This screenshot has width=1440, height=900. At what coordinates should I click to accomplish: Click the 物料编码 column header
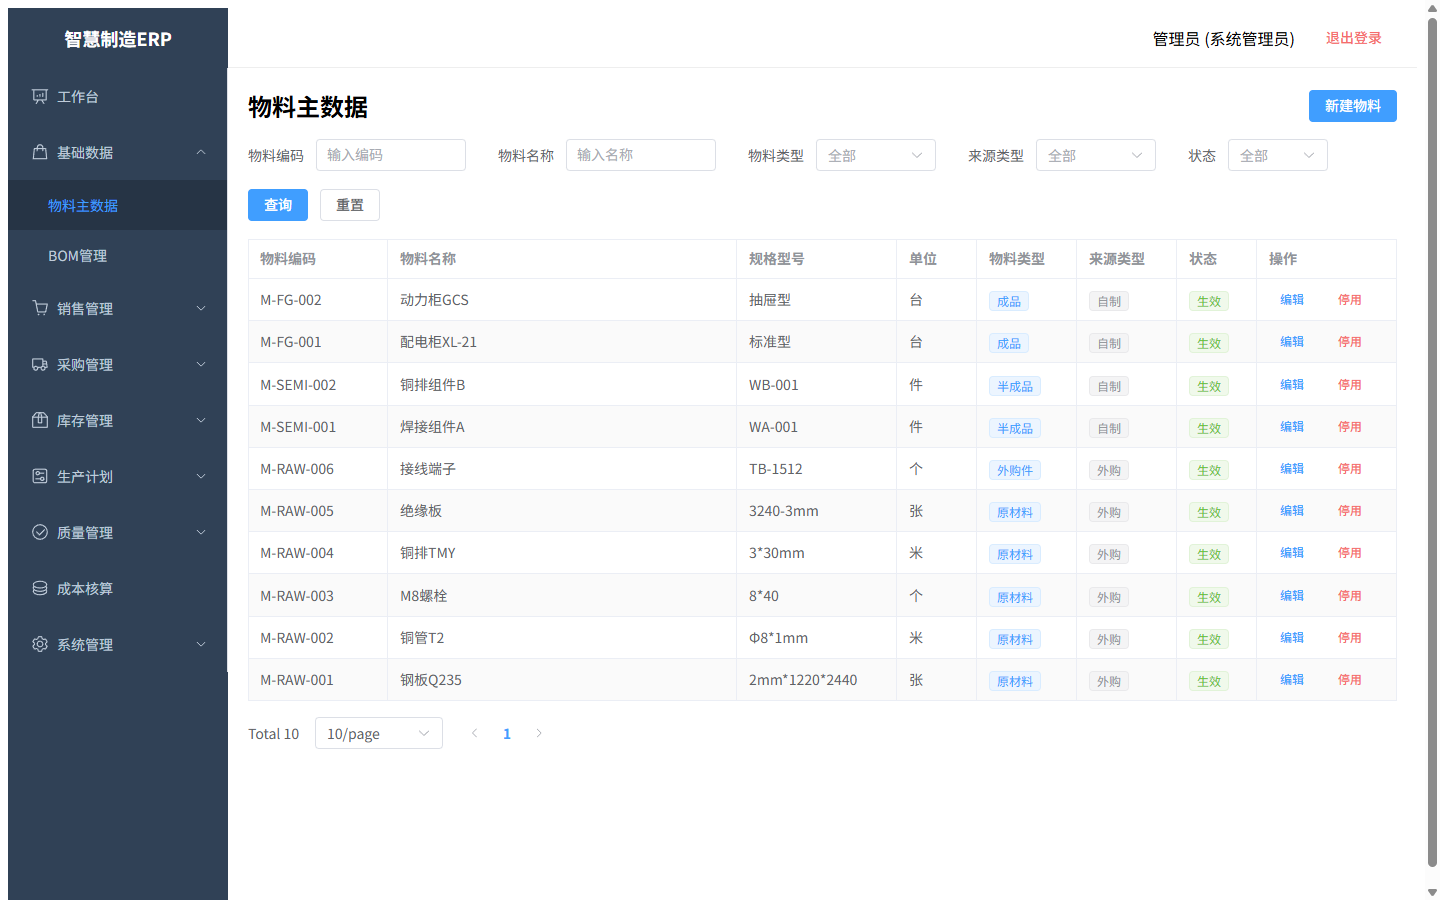coord(318,259)
